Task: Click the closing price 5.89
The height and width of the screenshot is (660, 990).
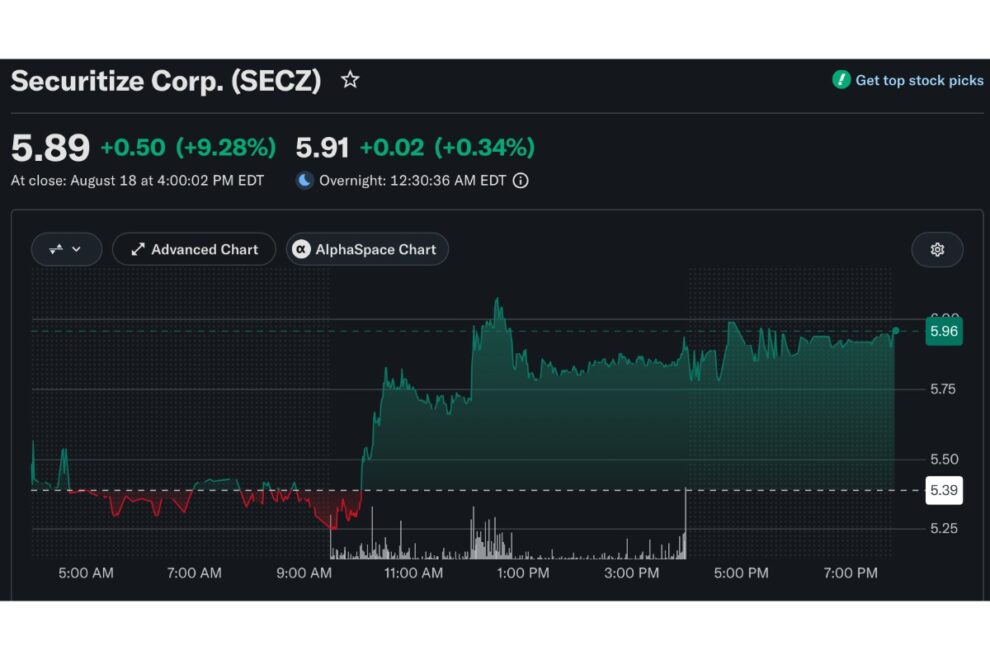Action: [51, 148]
